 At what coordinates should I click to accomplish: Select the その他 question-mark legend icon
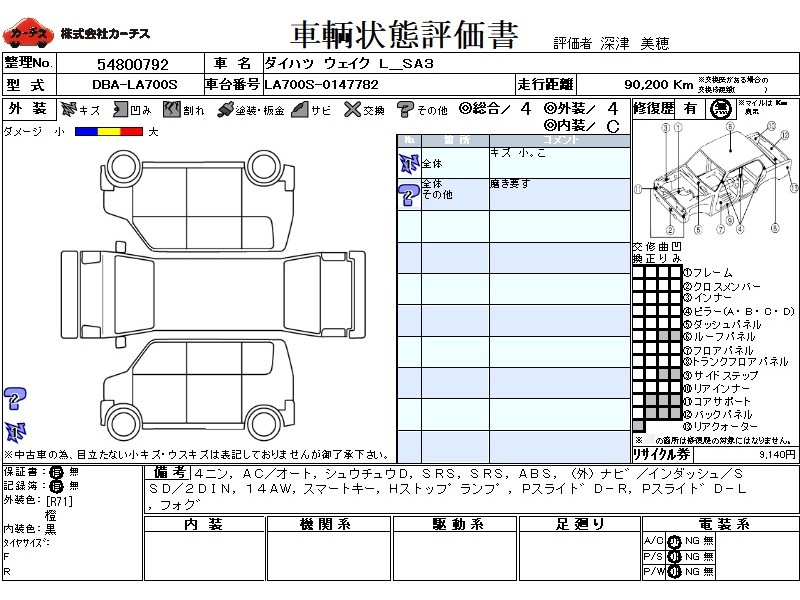[405, 109]
